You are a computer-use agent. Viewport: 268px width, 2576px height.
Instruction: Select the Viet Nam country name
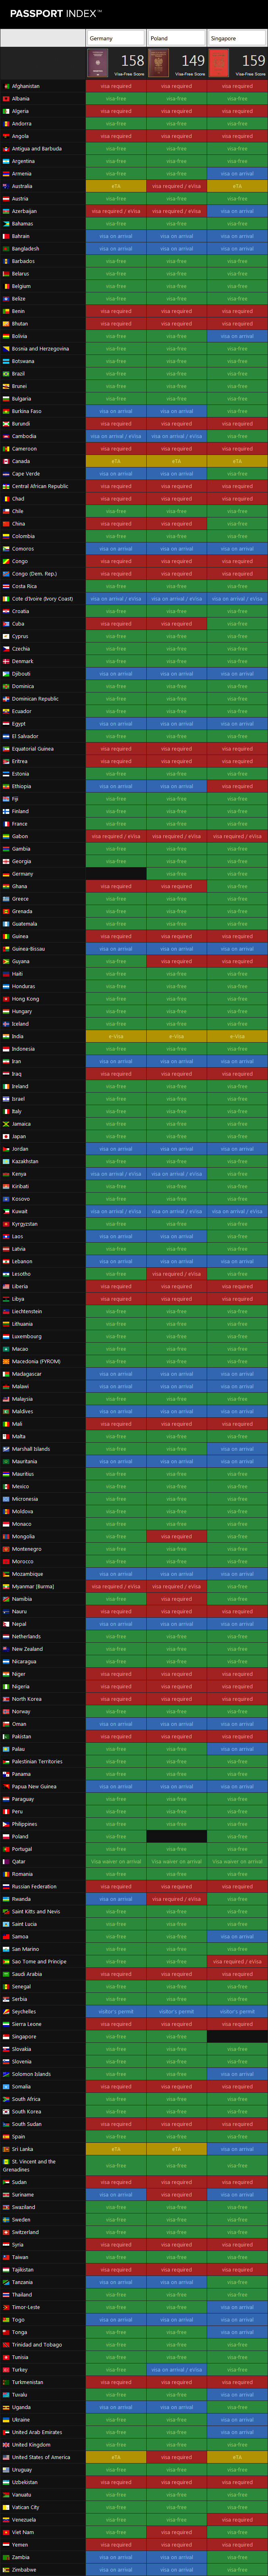pyautogui.click(x=22, y=2532)
